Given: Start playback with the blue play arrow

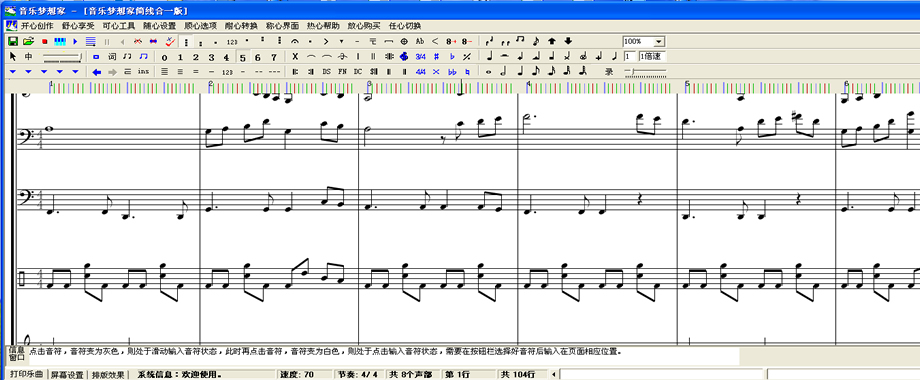Looking at the screenshot, I should tap(75, 42).
